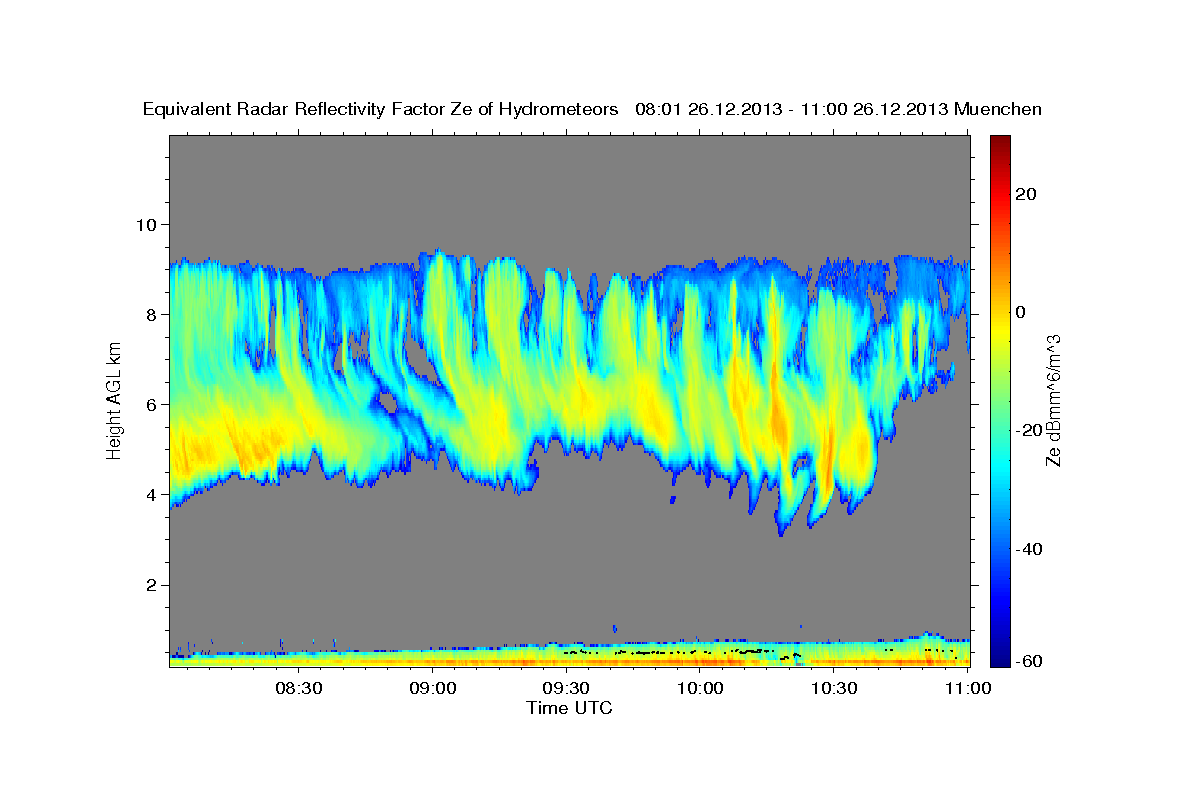Click the 08:30 time tick label

298,688
